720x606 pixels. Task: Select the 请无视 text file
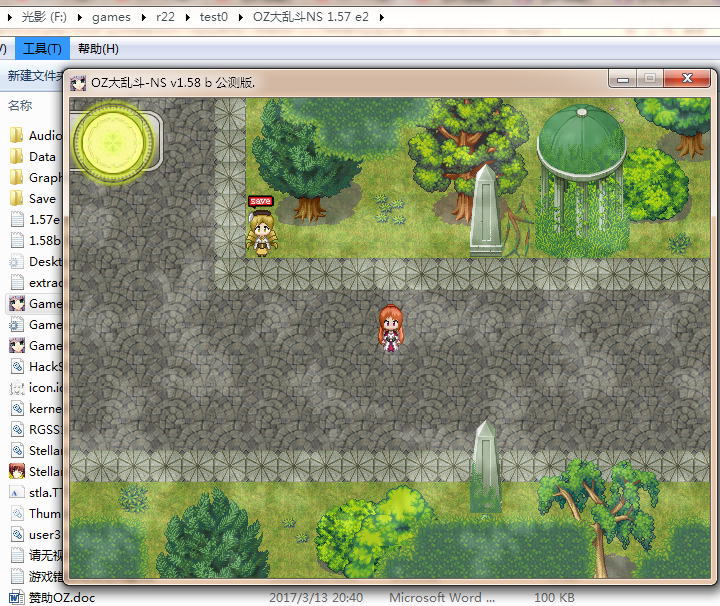[36, 556]
